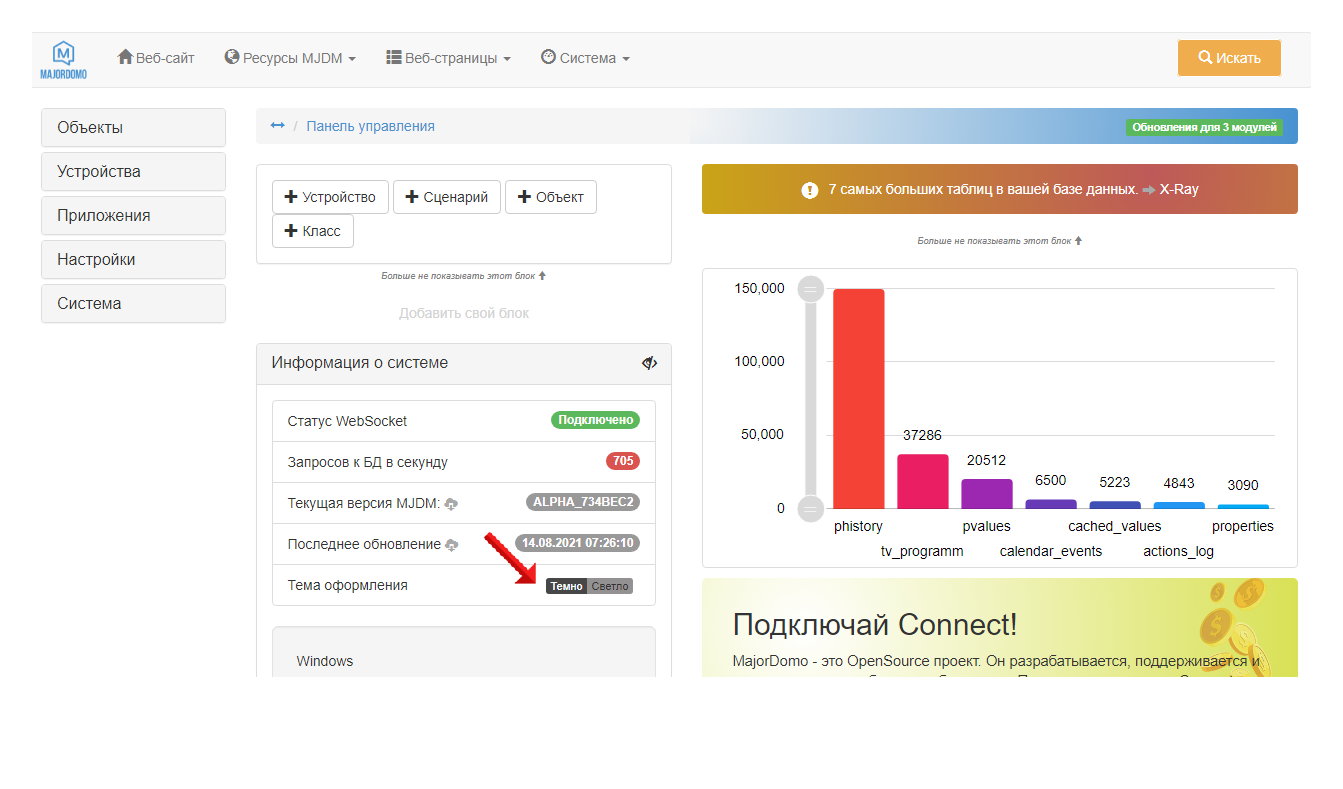Click the Подключено WebSocket status badge
This screenshot has height=789, width=1343.
coord(595,420)
